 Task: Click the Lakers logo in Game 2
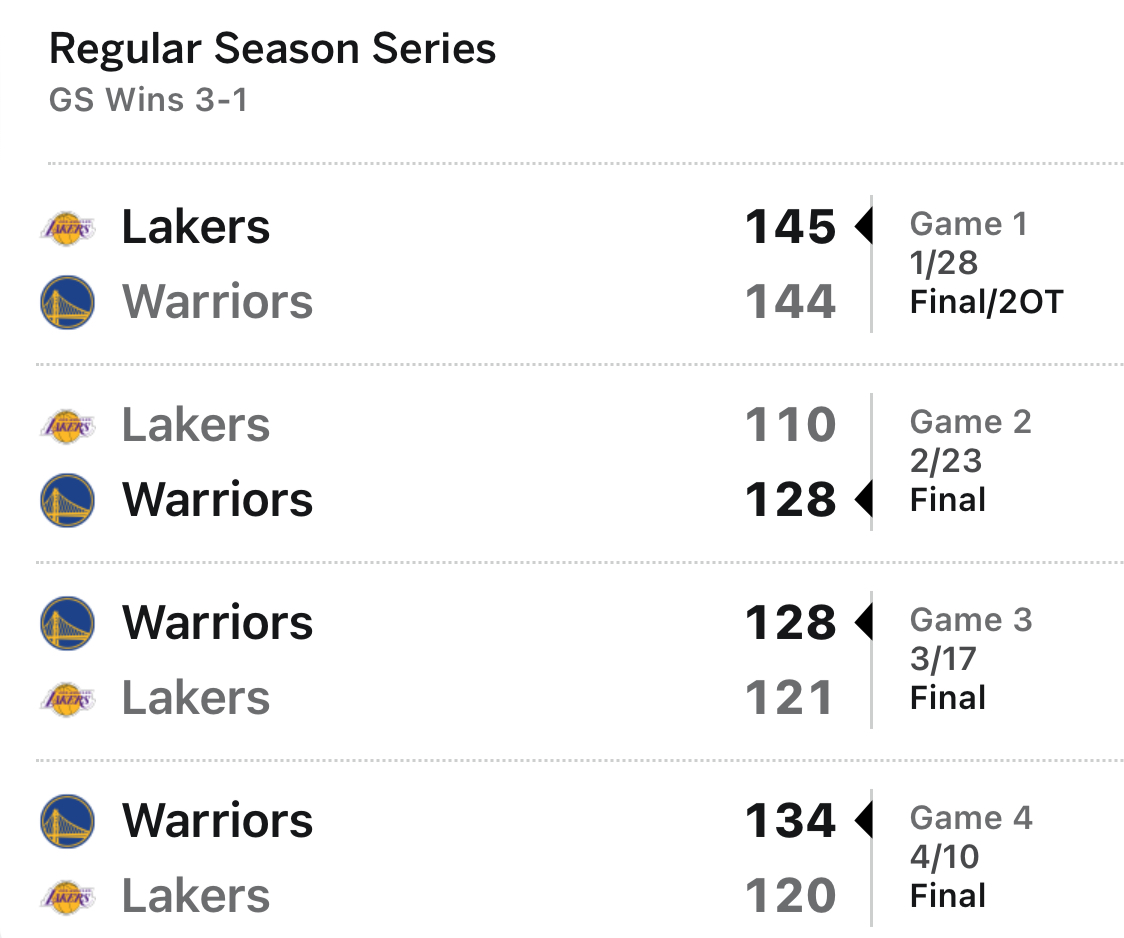pos(67,426)
